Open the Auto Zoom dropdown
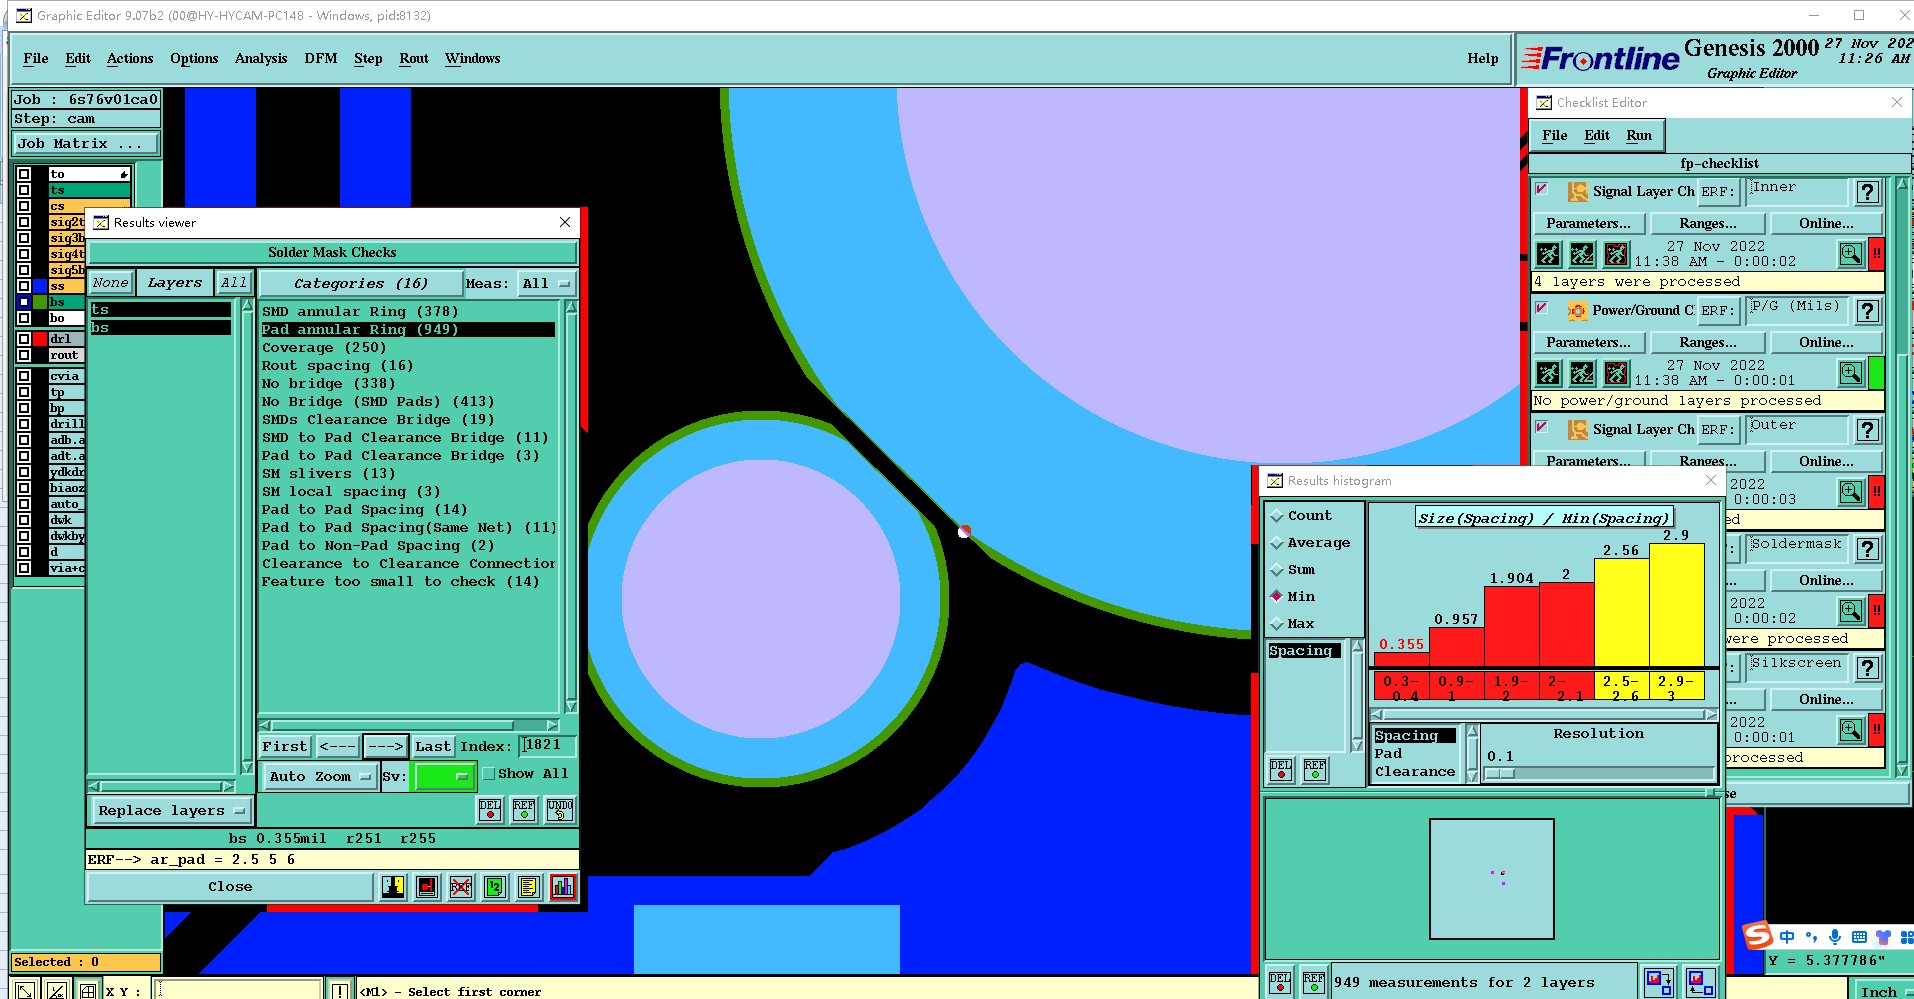The height and width of the screenshot is (999, 1914). tap(320, 776)
